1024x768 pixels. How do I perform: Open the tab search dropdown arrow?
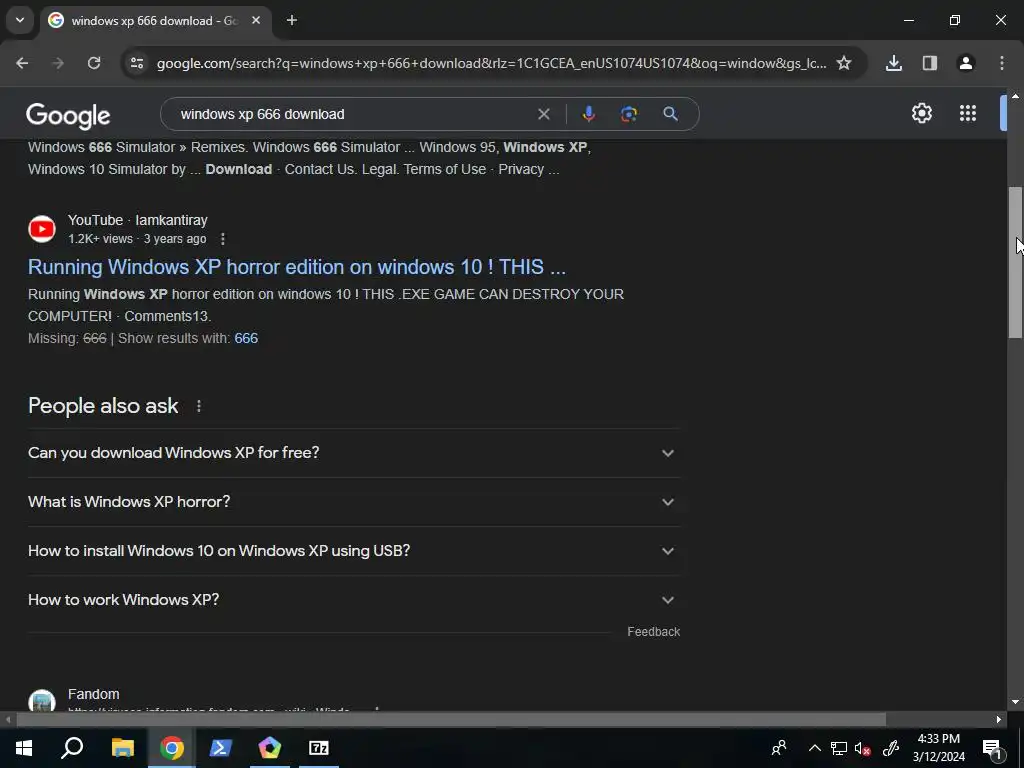[20, 20]
